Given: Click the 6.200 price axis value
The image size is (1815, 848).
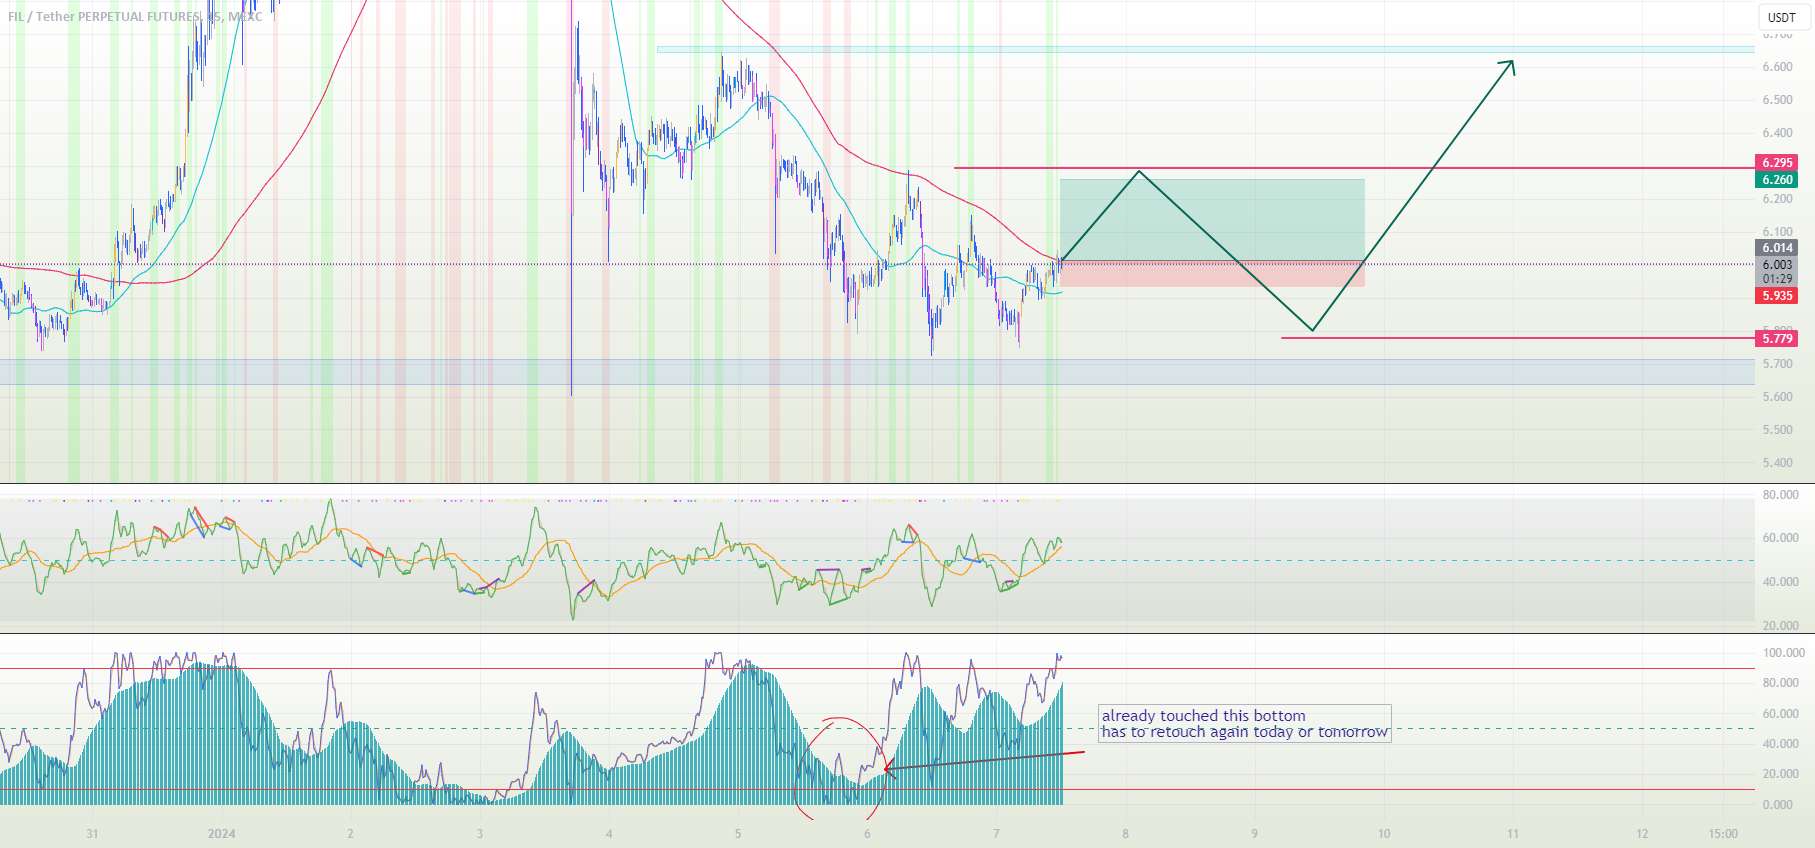Looking at the screenshot, I should click(1777, 199).
